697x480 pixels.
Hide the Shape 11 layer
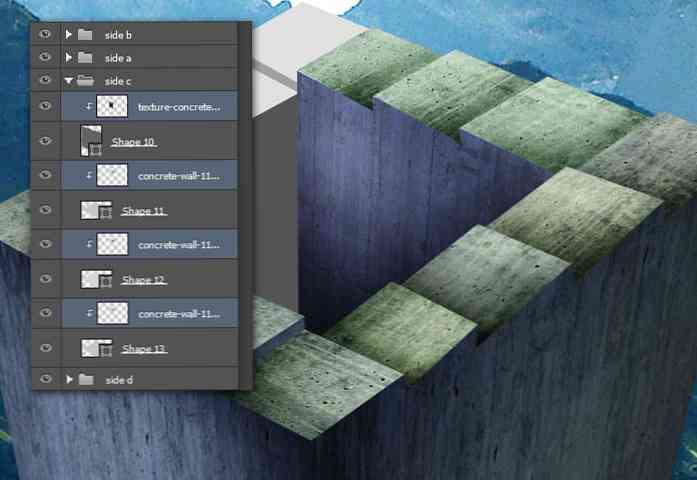coord(45,209)
